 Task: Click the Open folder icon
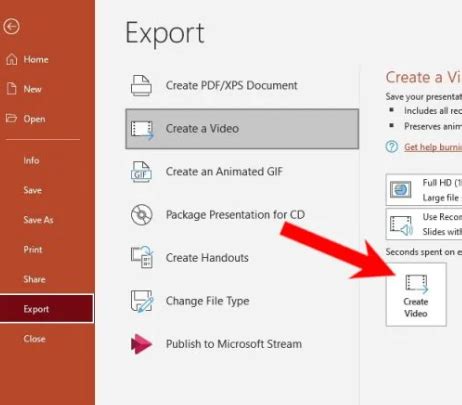[x=11, y=118]
